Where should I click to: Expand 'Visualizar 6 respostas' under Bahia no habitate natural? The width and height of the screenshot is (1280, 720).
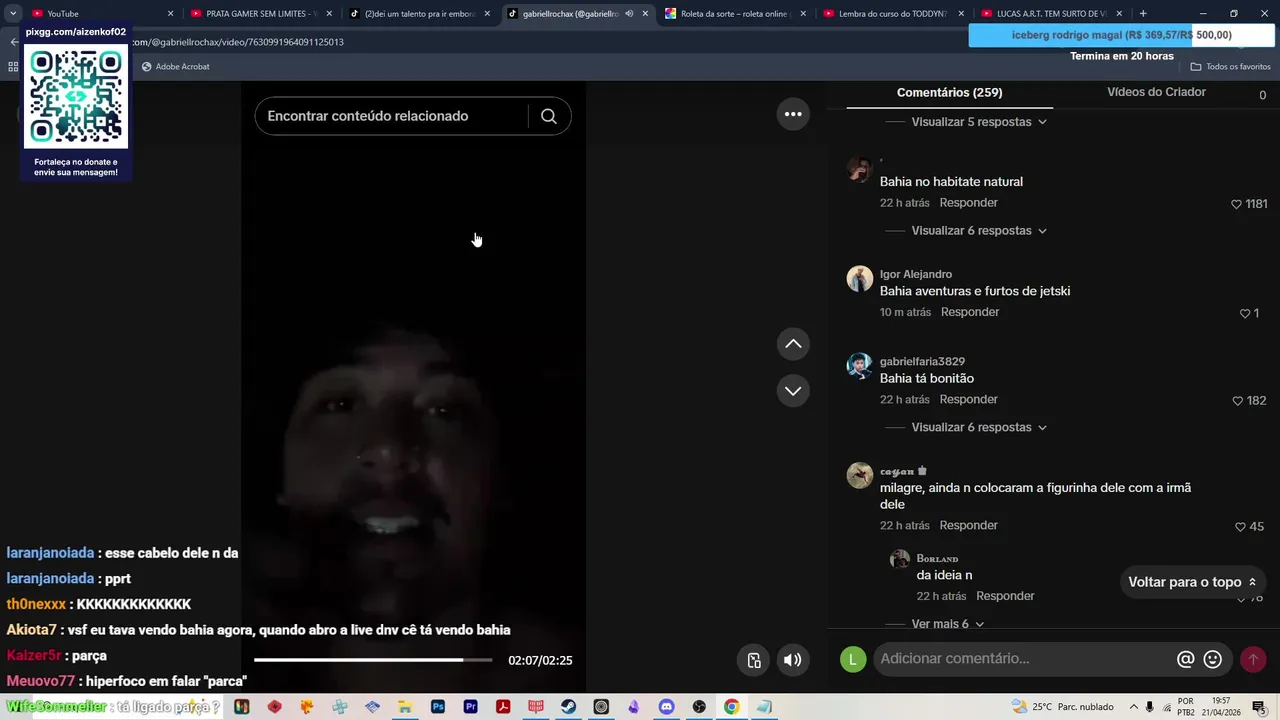tap(978, 231)
